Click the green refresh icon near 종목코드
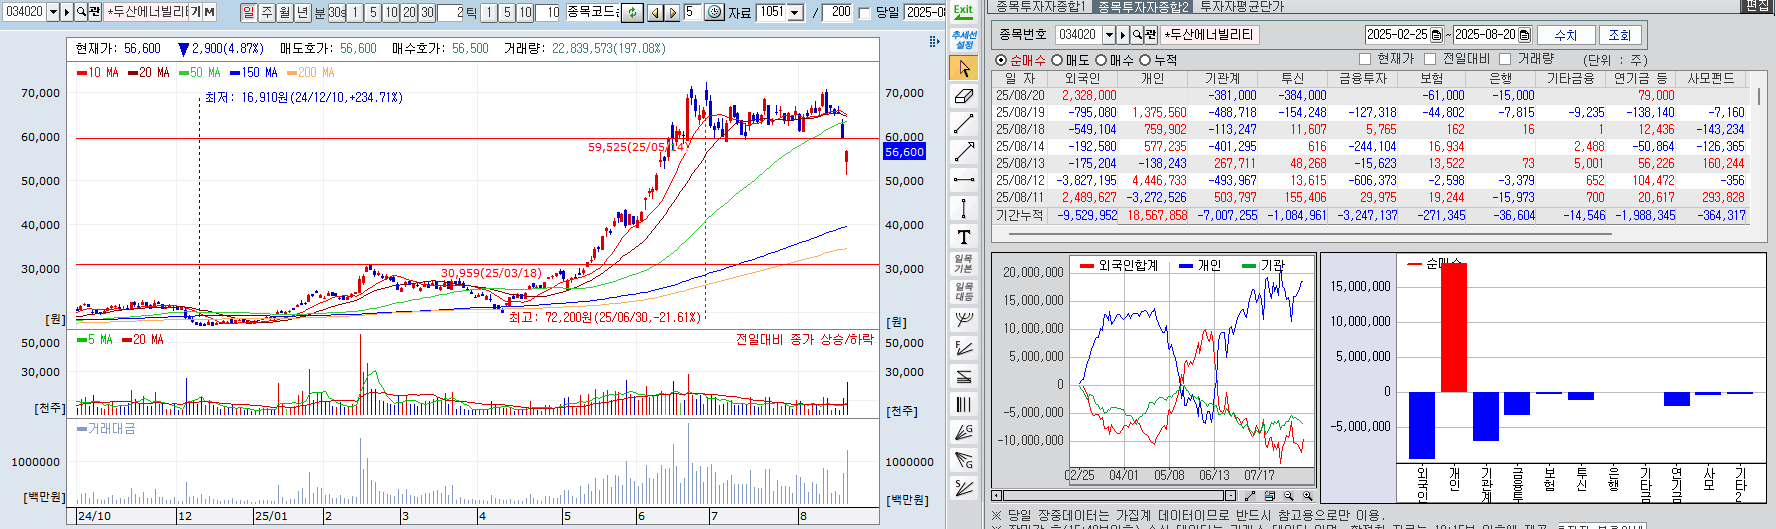Viewport: 1776px width, 529px height. click(x=632, y=13)
